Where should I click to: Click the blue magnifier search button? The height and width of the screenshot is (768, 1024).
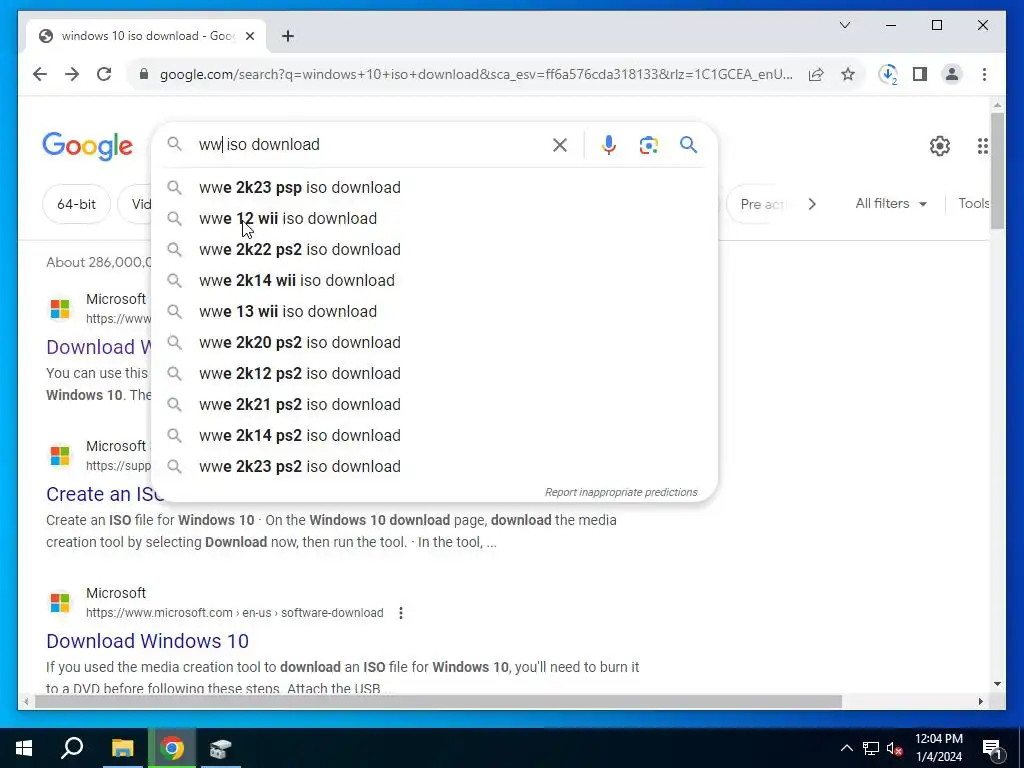[x=688, y=144]
